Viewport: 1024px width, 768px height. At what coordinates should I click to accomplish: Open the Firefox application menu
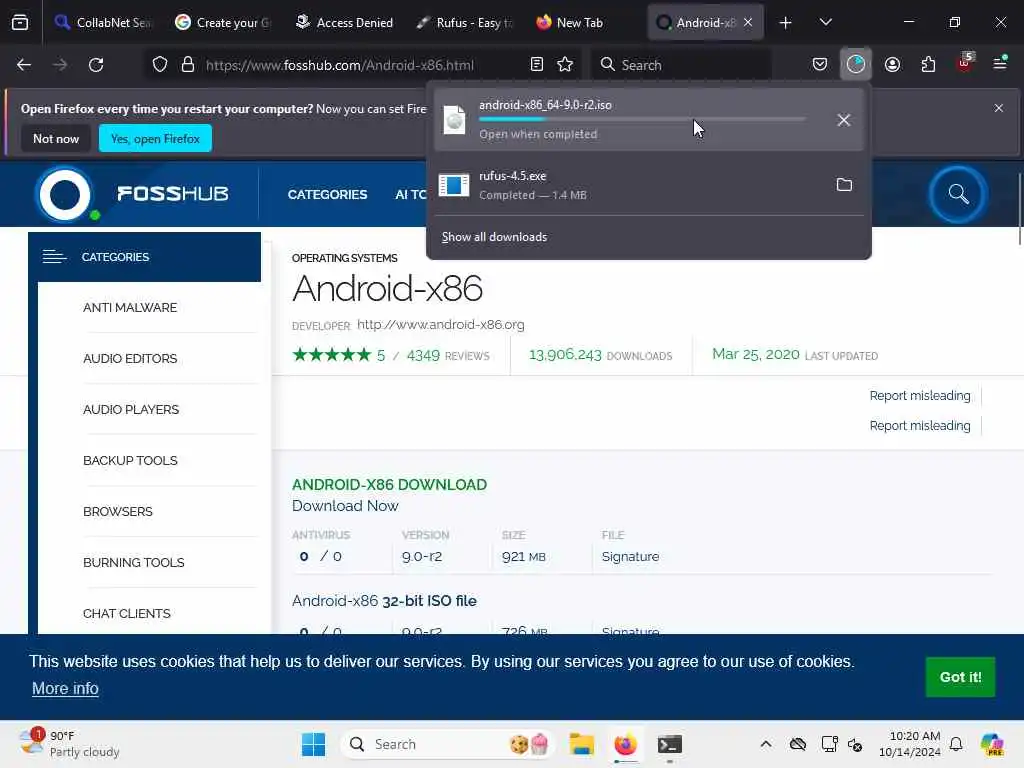tap(1000, 63)
